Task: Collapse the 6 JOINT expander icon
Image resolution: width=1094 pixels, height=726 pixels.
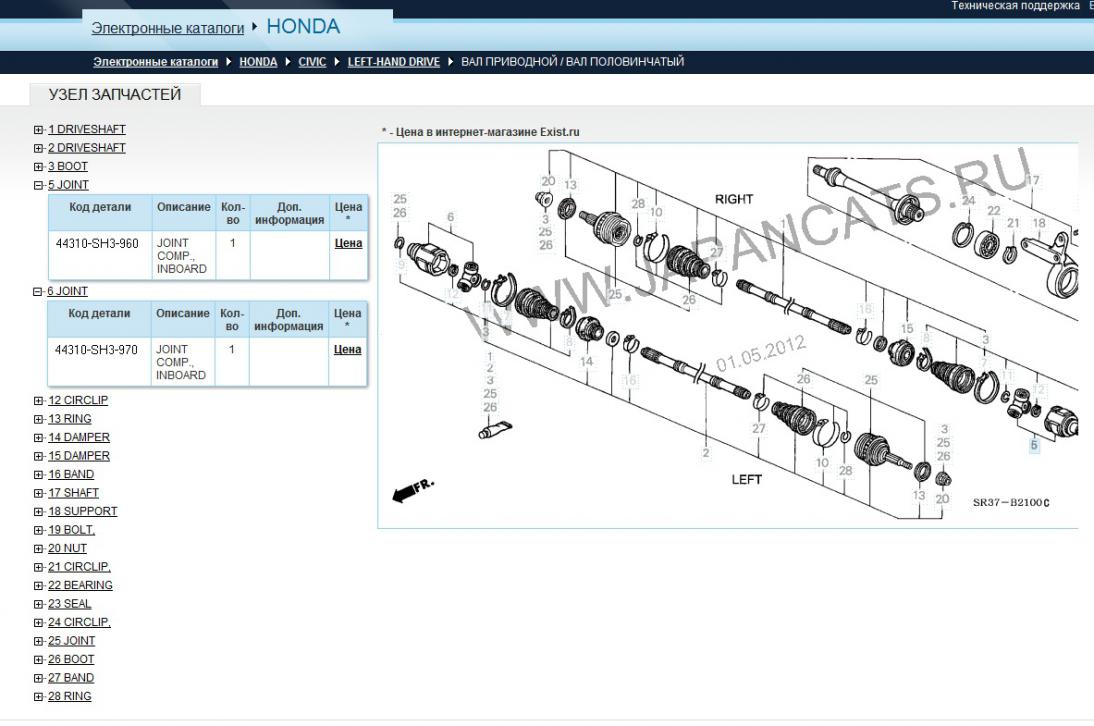Action: [x=38, y=292]
